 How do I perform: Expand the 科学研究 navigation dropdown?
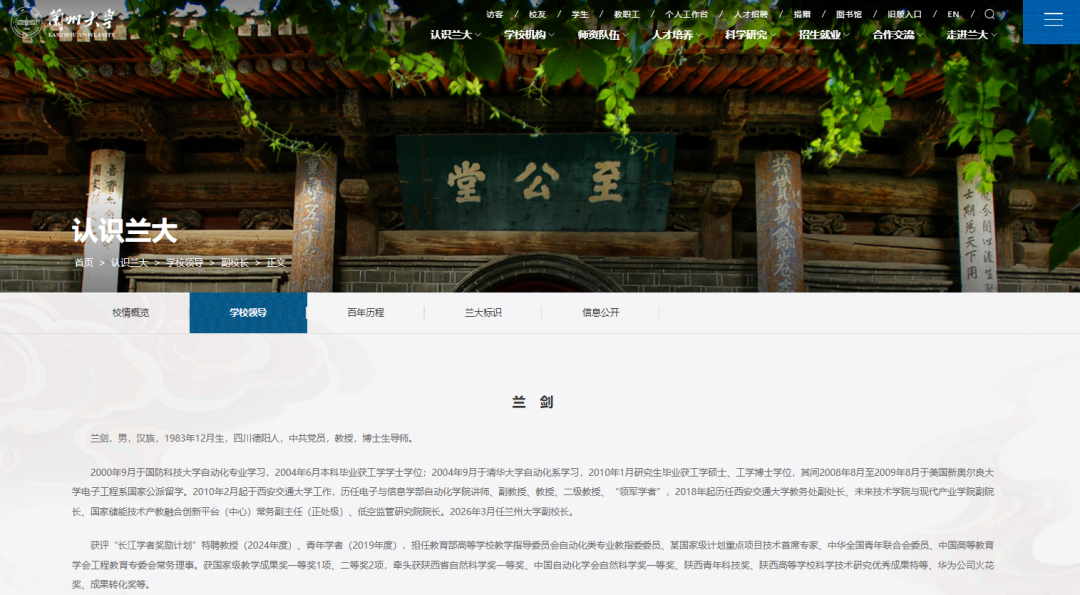[x=750, y=35]
